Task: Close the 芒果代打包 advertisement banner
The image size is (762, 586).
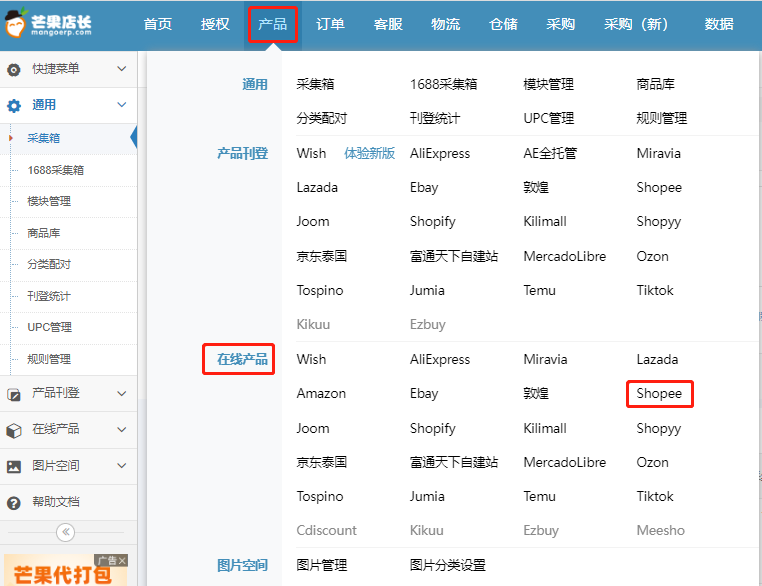Action: point(122,561)
